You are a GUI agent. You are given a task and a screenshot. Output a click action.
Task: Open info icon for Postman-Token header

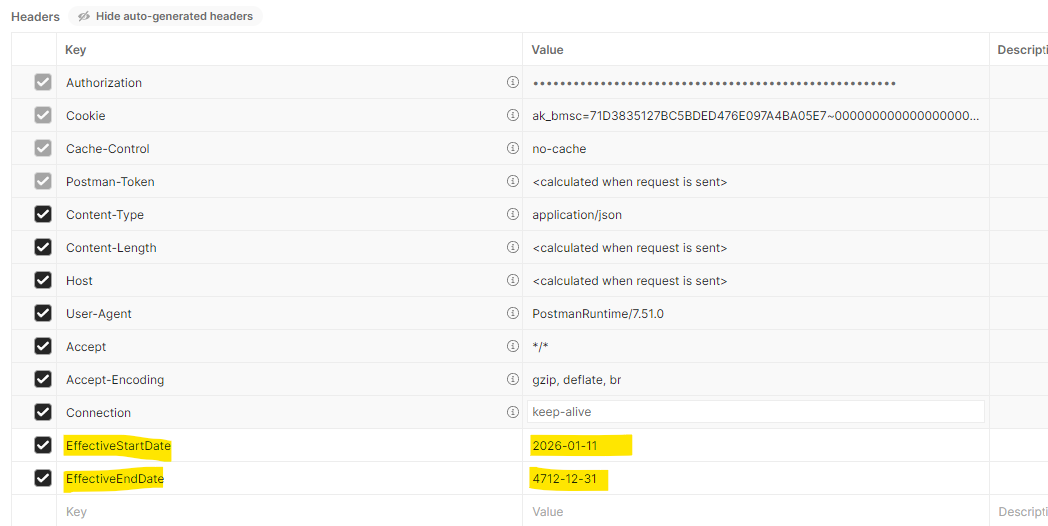pyautogui.click(x=513, y=181)
